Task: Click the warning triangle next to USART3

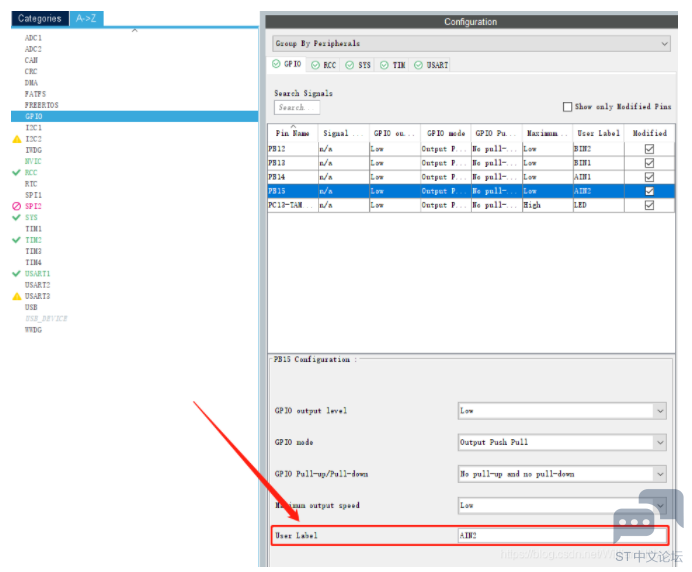Action: [x=16, y=296]
